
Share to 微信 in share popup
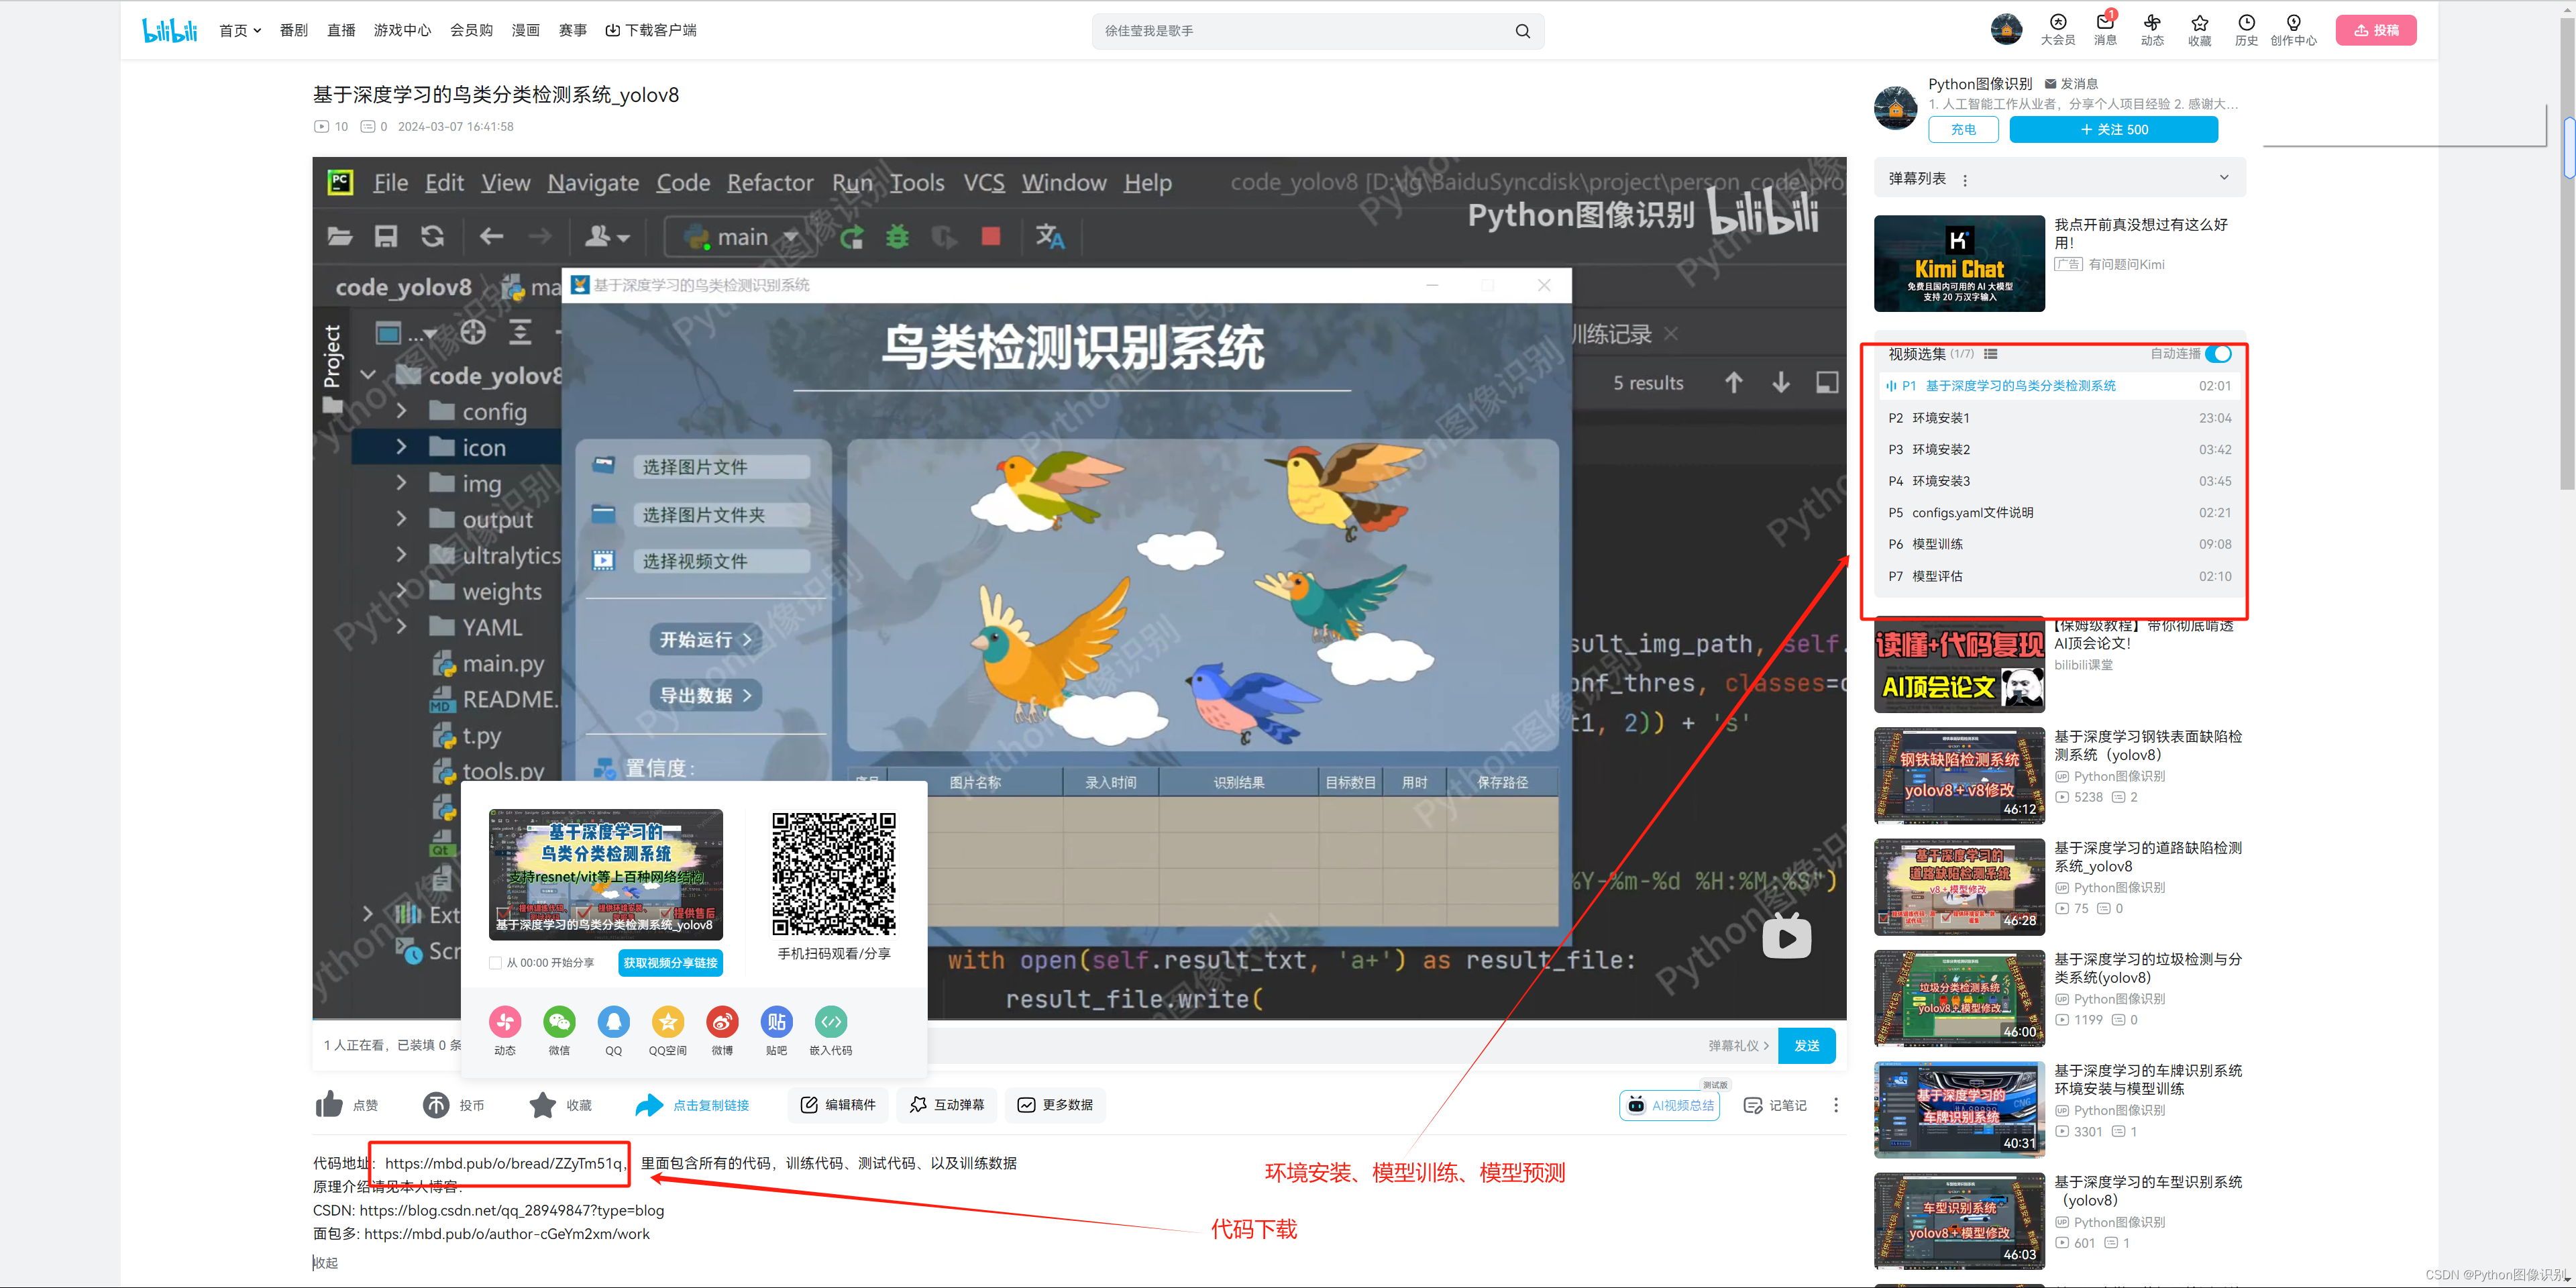click(559, 1021)
